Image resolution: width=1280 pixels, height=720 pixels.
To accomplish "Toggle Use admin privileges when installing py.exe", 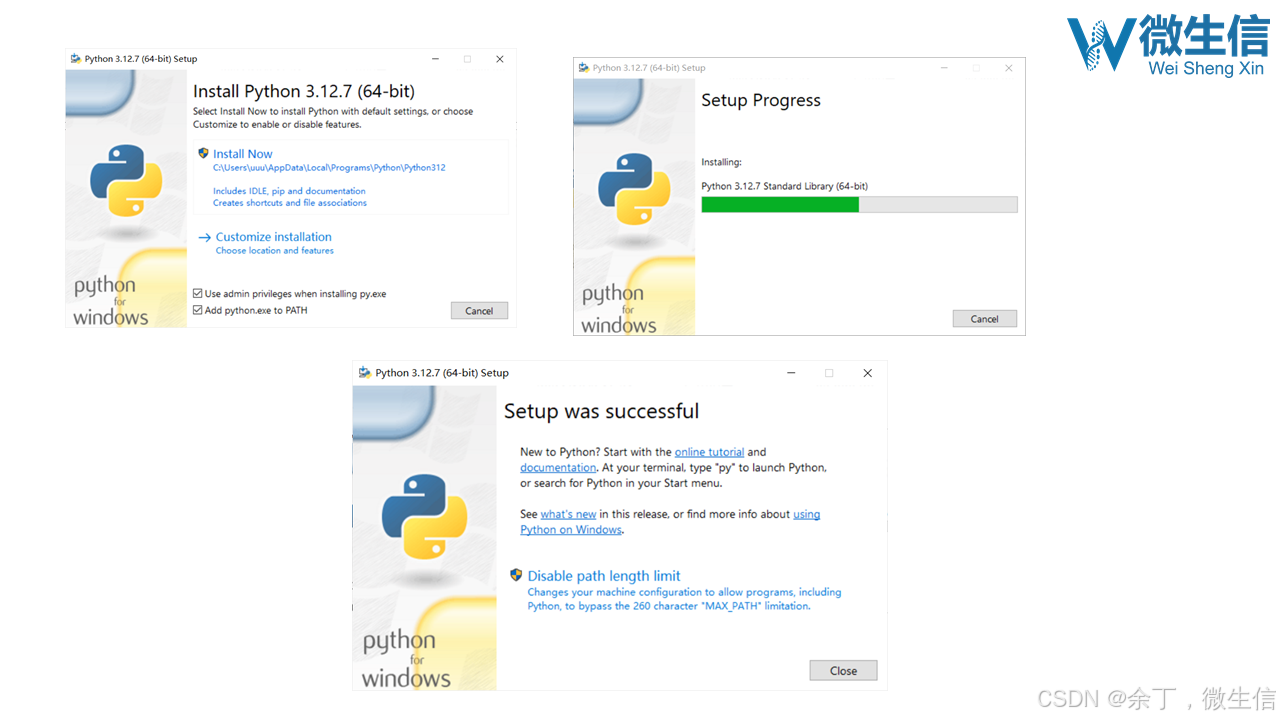I will (x=198, y=294).
